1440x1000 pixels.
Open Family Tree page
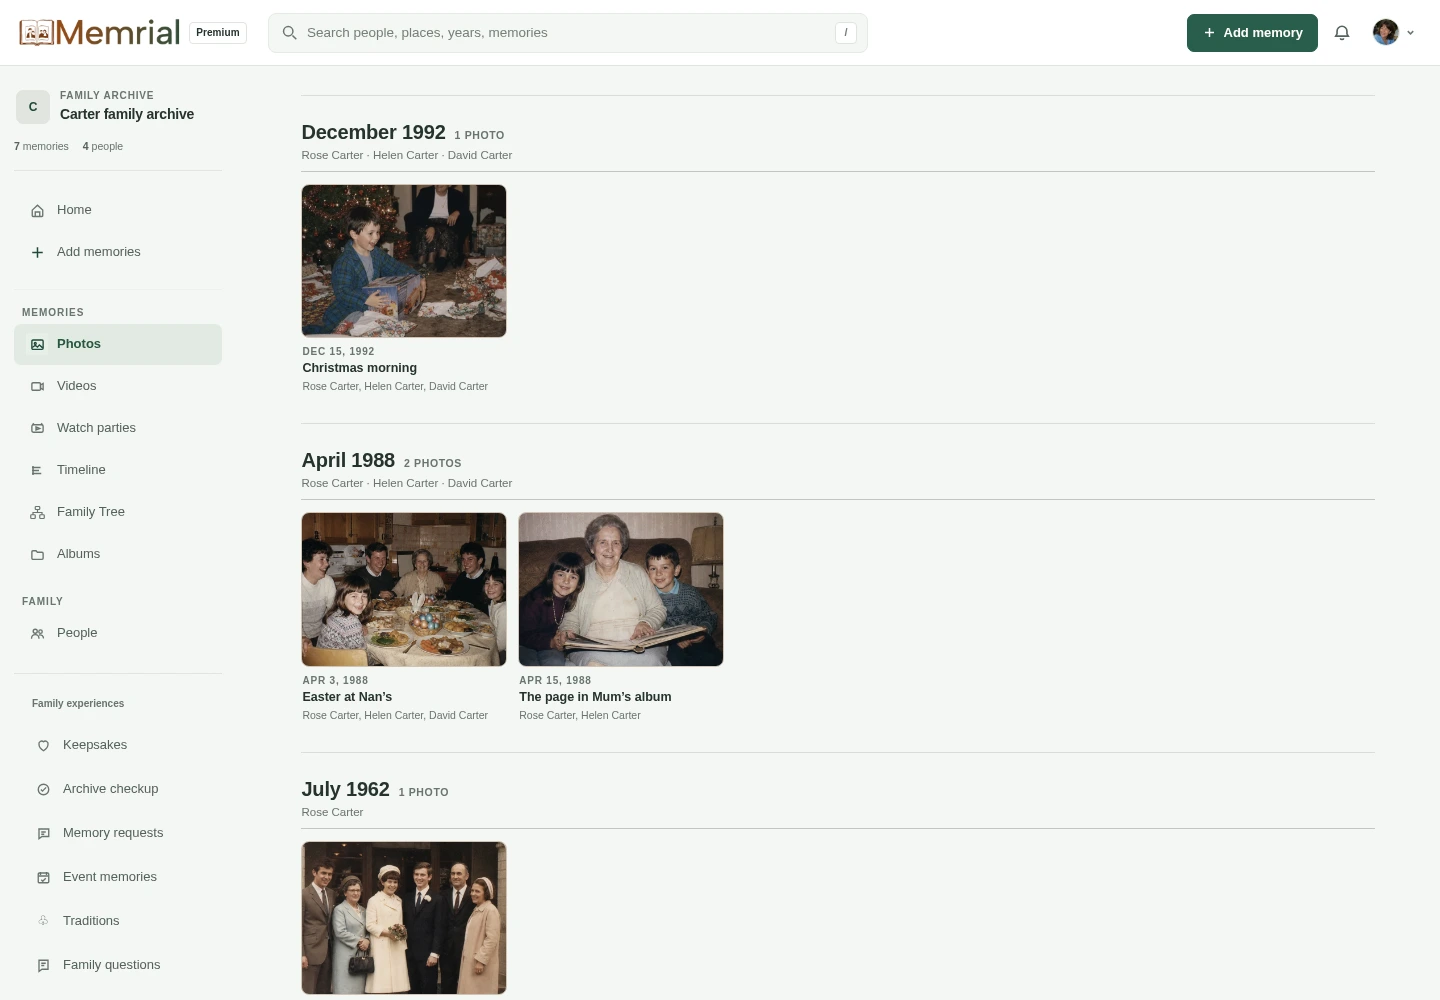tap(118, 512)
